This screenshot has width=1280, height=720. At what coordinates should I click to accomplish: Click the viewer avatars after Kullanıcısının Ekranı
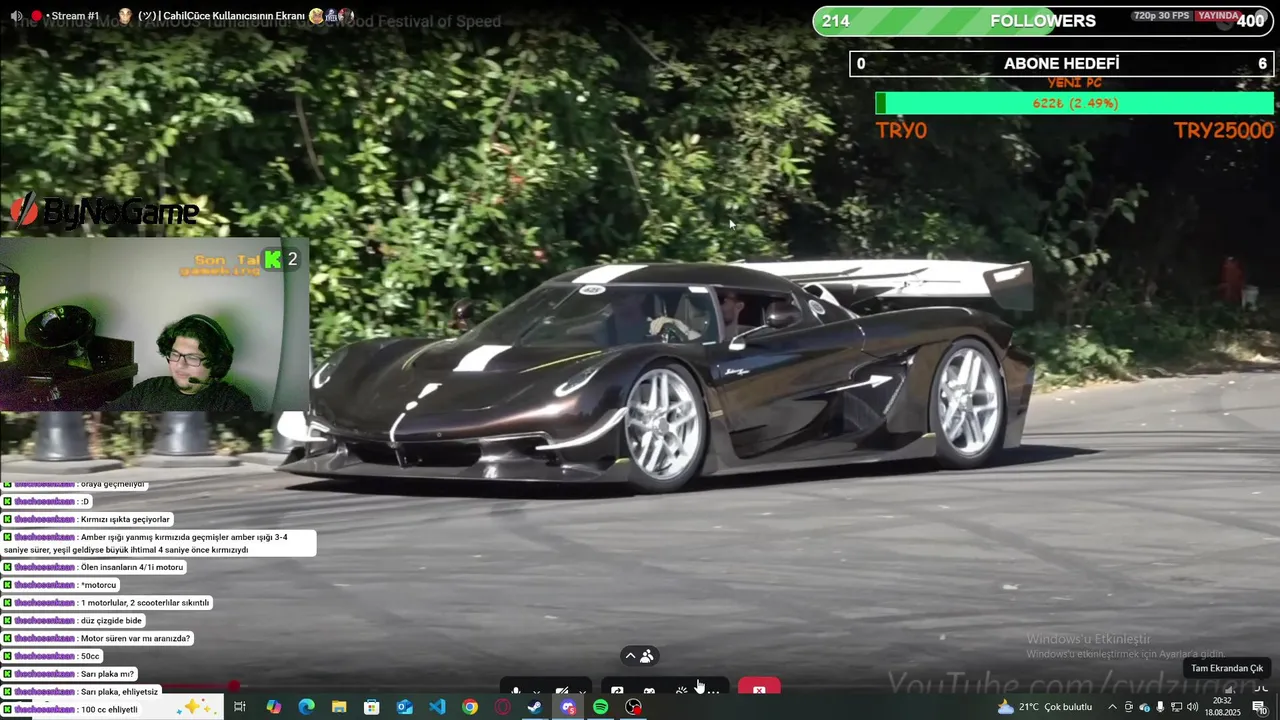point(332,16)
